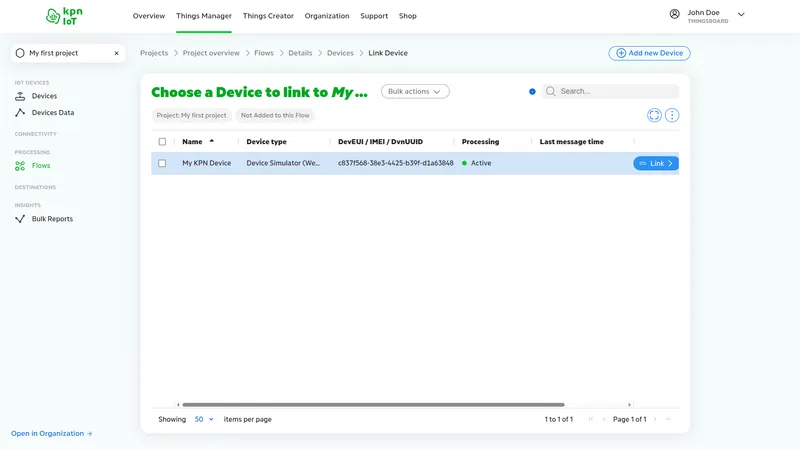Sort by Device type column header
Image resolution: width=800 pixels, height=450 pixels.
click(266, 142)
